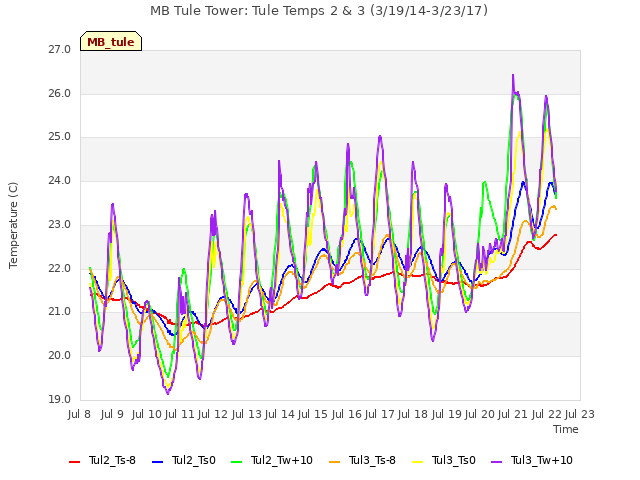The height and width of the screenshot is (480, 640).
Task: Click the 22.0 y-axis tick label
Action: [x=60, y=269]
